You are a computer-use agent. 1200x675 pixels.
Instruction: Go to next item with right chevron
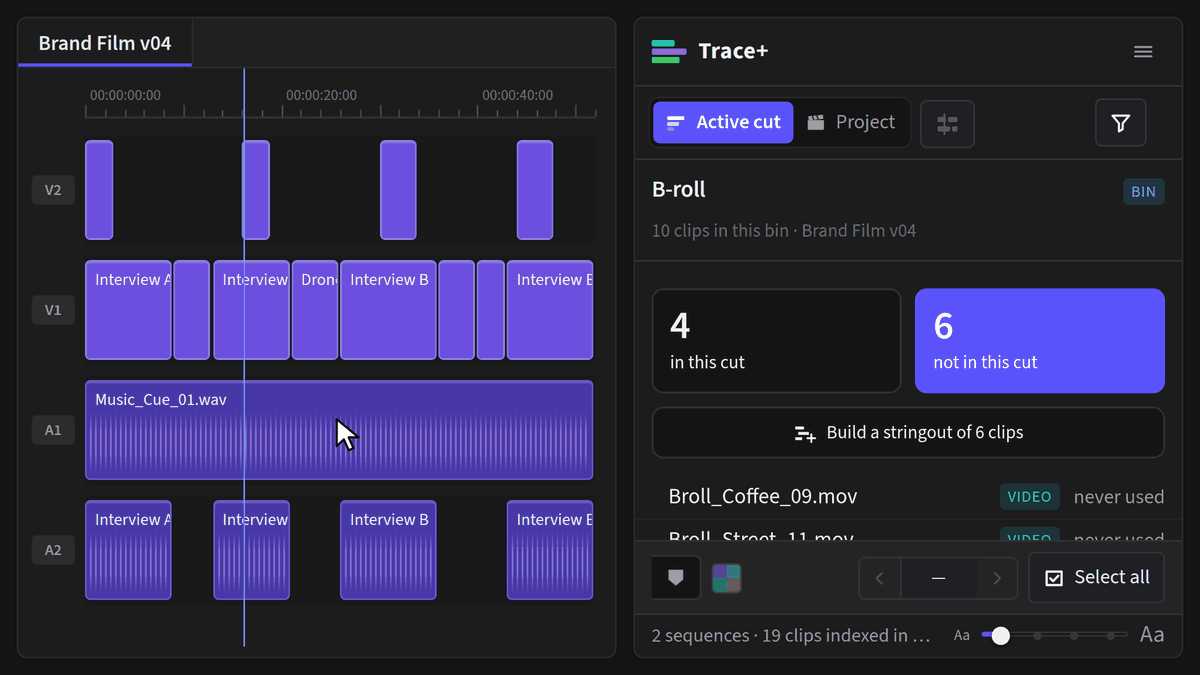997,578
